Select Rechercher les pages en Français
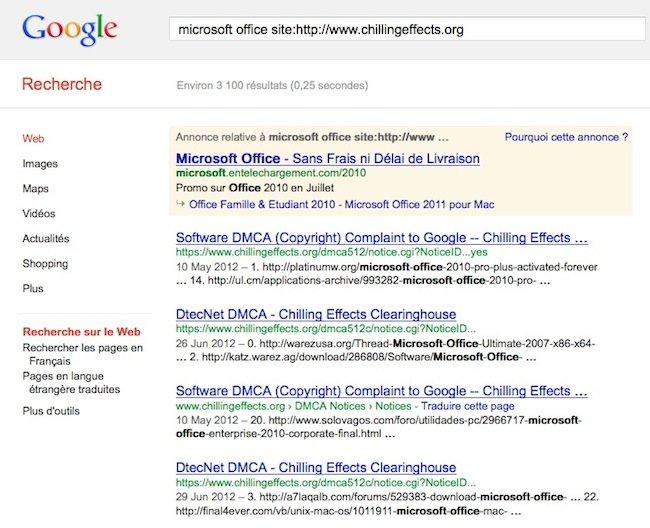Viewport: 650px width, 528px height. (82, 354)
